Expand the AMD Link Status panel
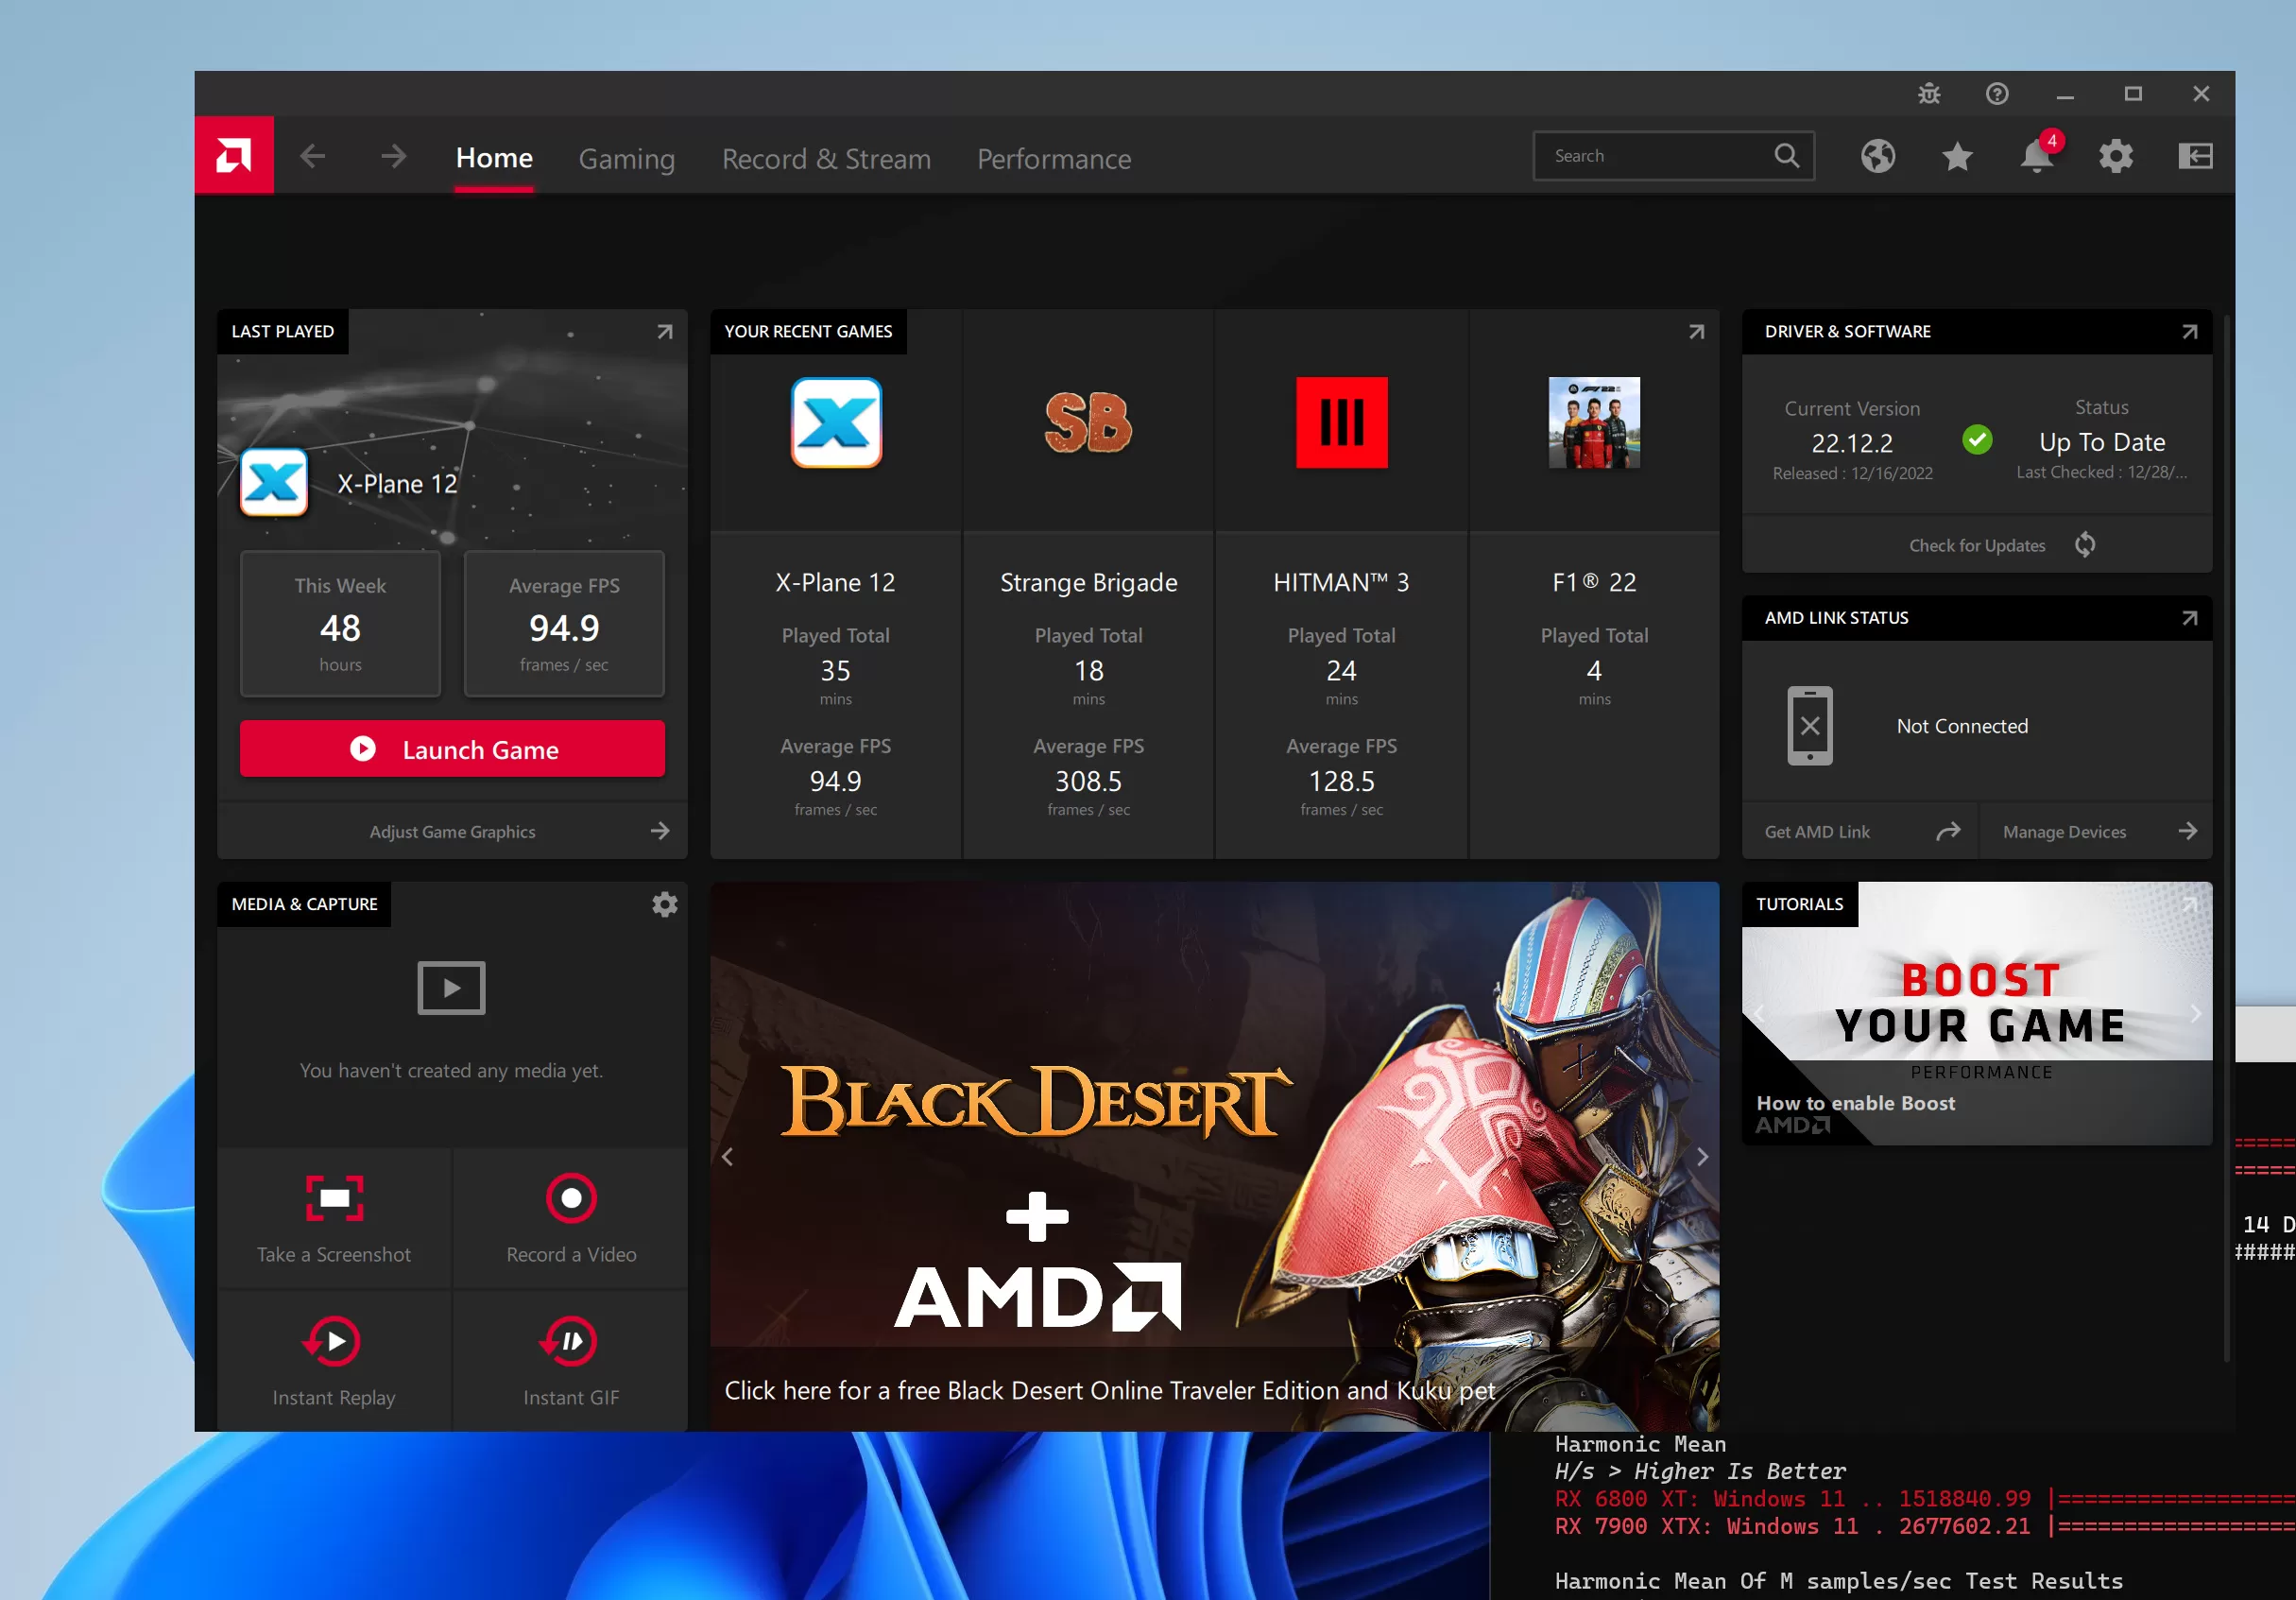Viewport: 2296px width, 1600px height. tap(2188, 618)
